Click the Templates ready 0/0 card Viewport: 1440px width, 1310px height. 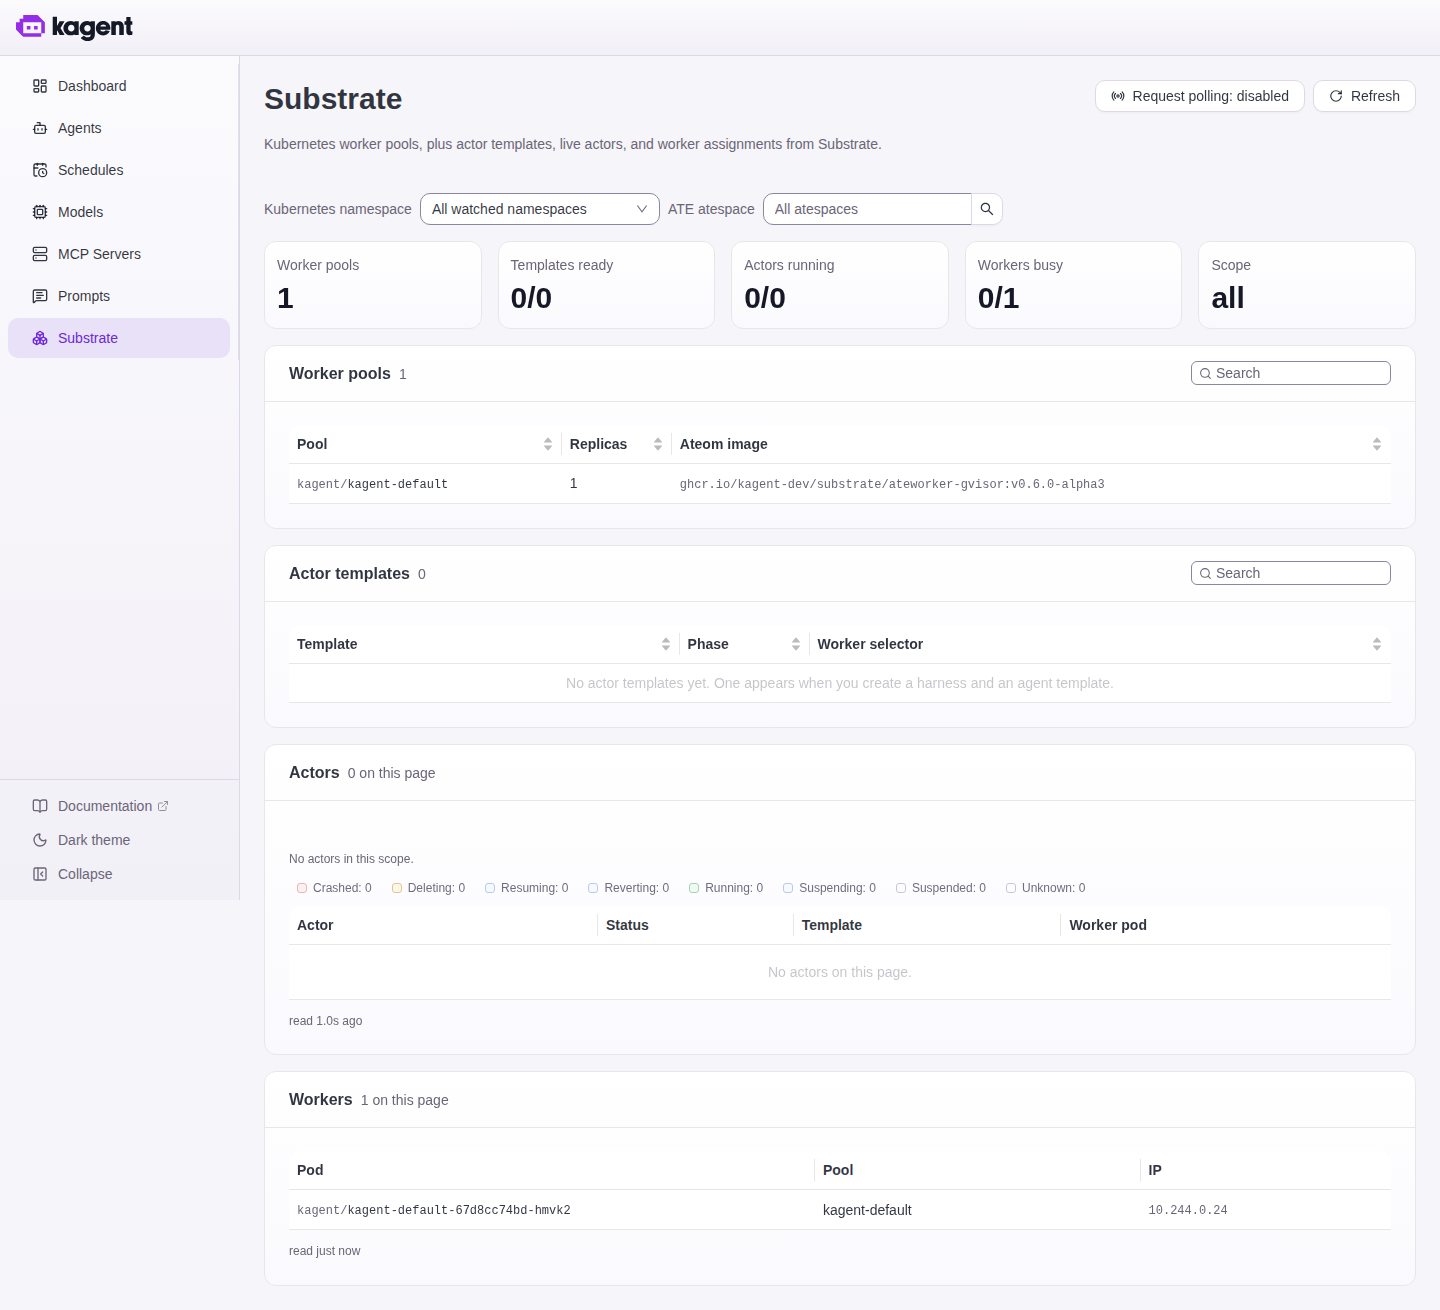pyautogui.click(x=606, y=285)
